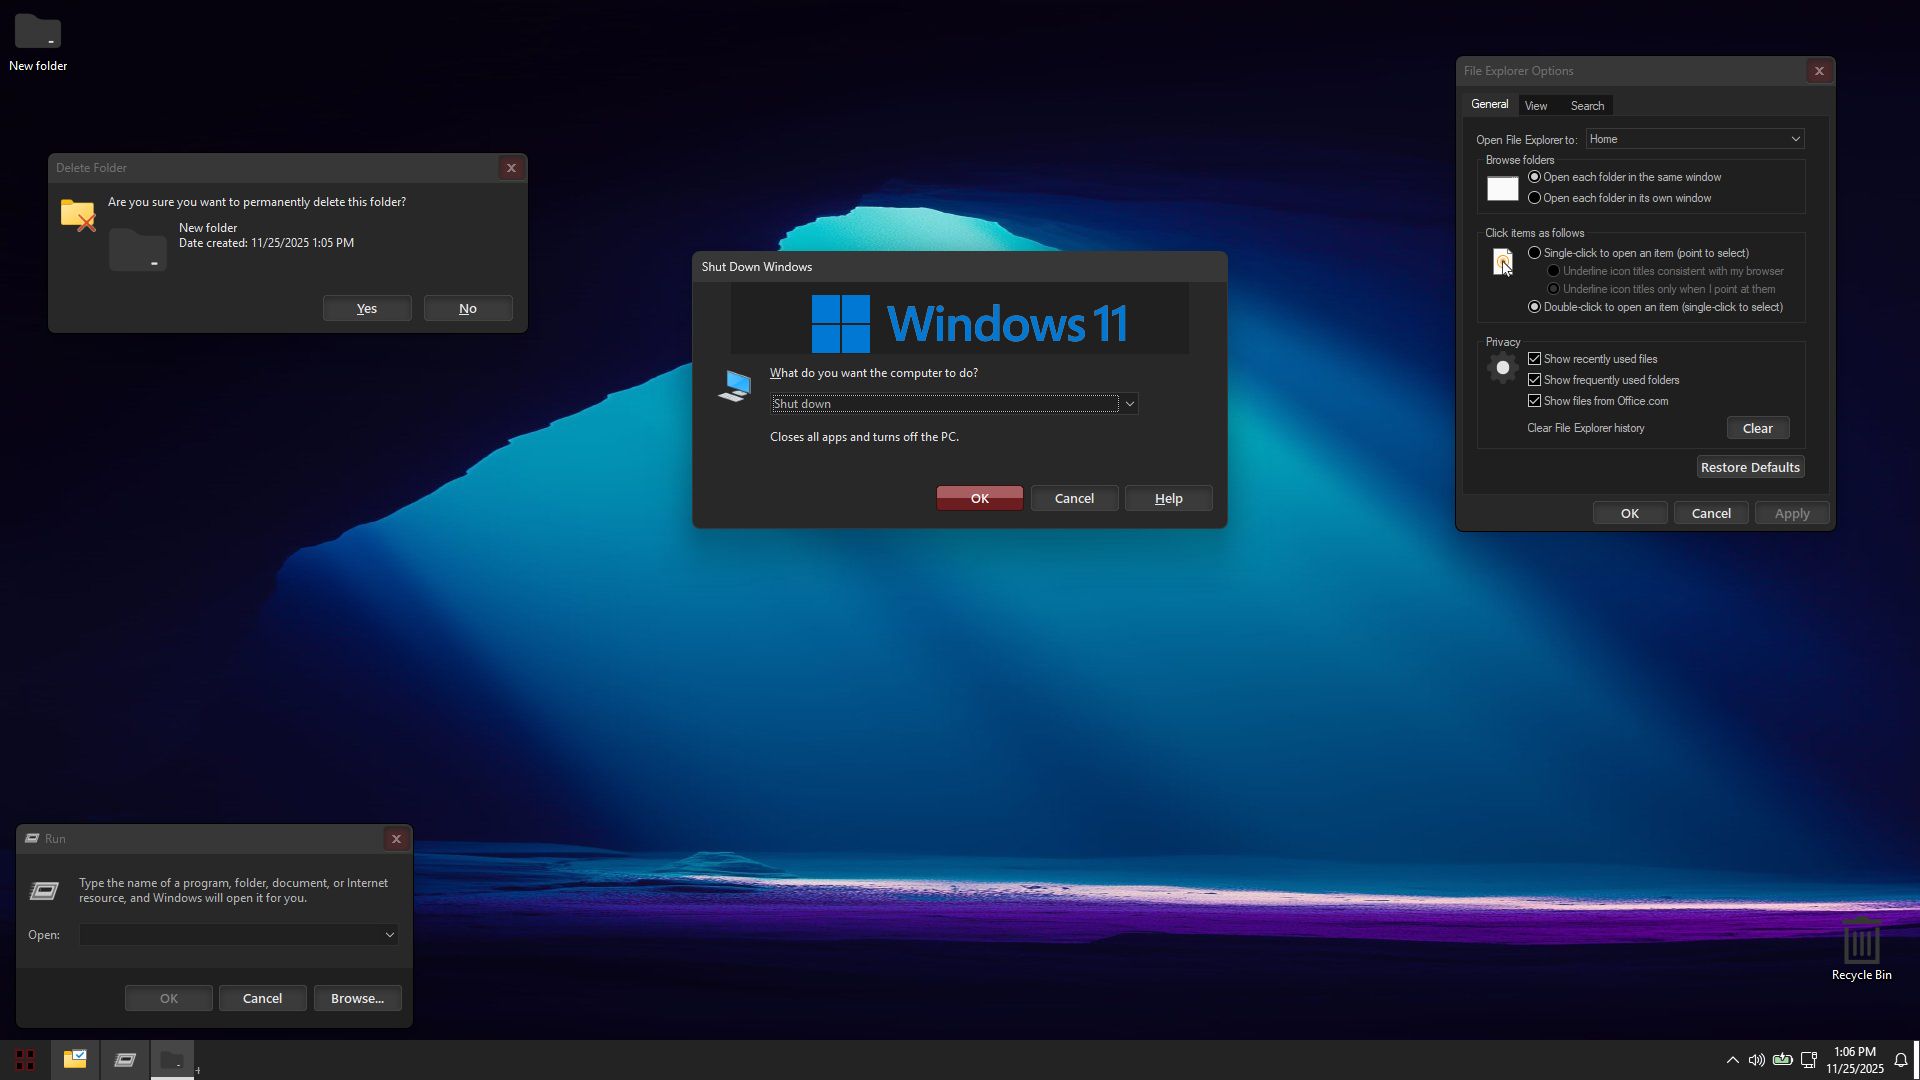Expand the Run dialog Open dropdown arrow
The image size is (1920, 1080).
click(389, 935)
